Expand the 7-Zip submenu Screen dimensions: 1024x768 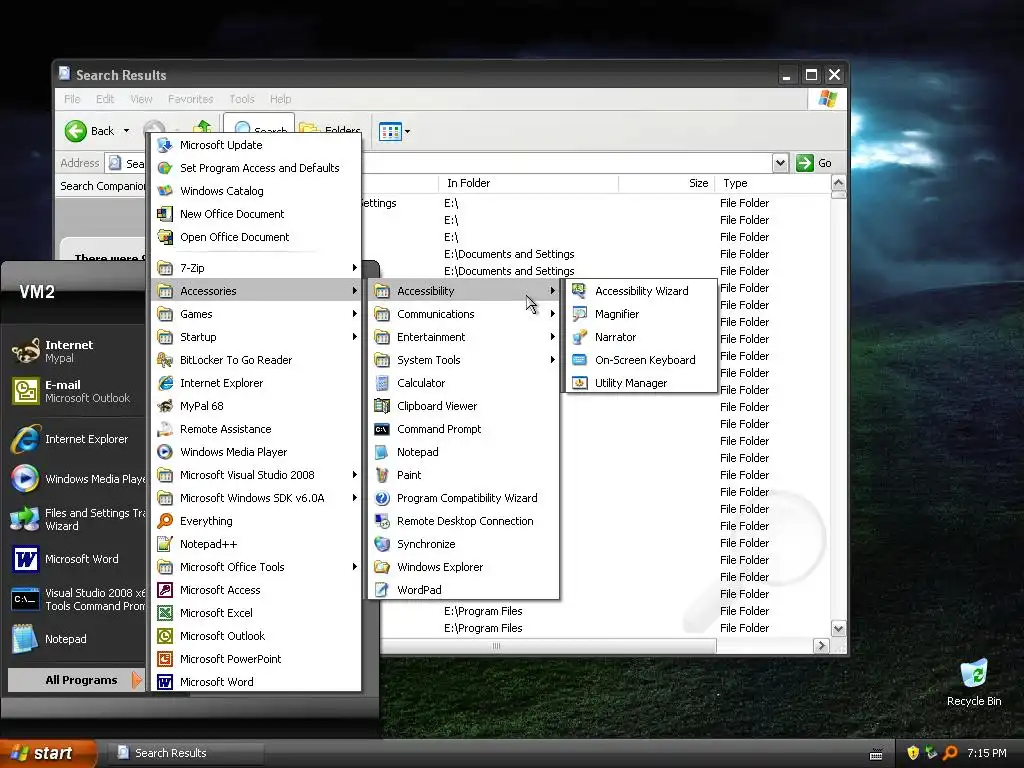tap(256, 268)
